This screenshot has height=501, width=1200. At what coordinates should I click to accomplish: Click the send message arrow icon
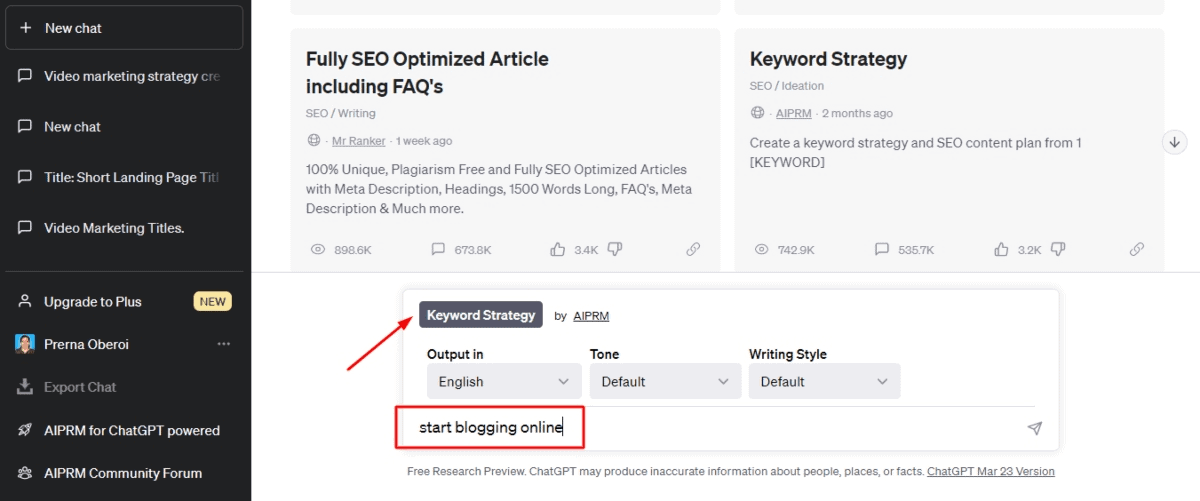point(1034,428)
